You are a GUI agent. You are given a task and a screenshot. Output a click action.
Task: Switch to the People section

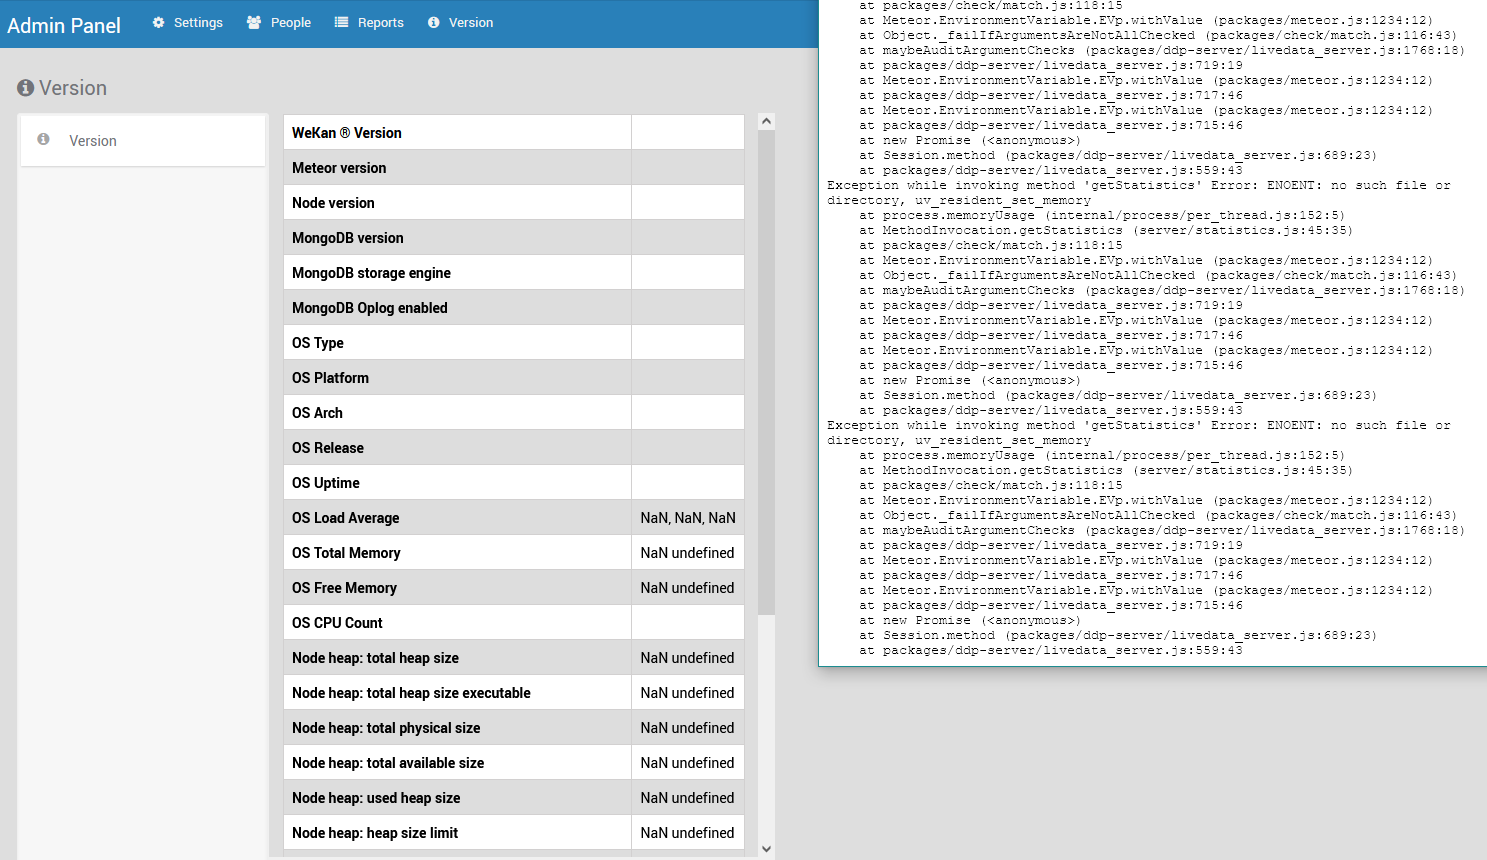288,22
